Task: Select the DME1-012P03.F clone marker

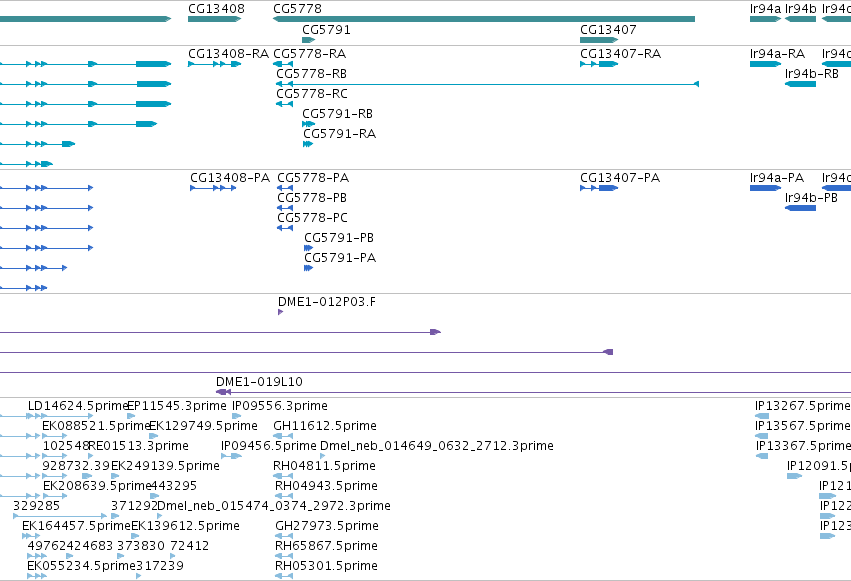Action: pos(280,312)
